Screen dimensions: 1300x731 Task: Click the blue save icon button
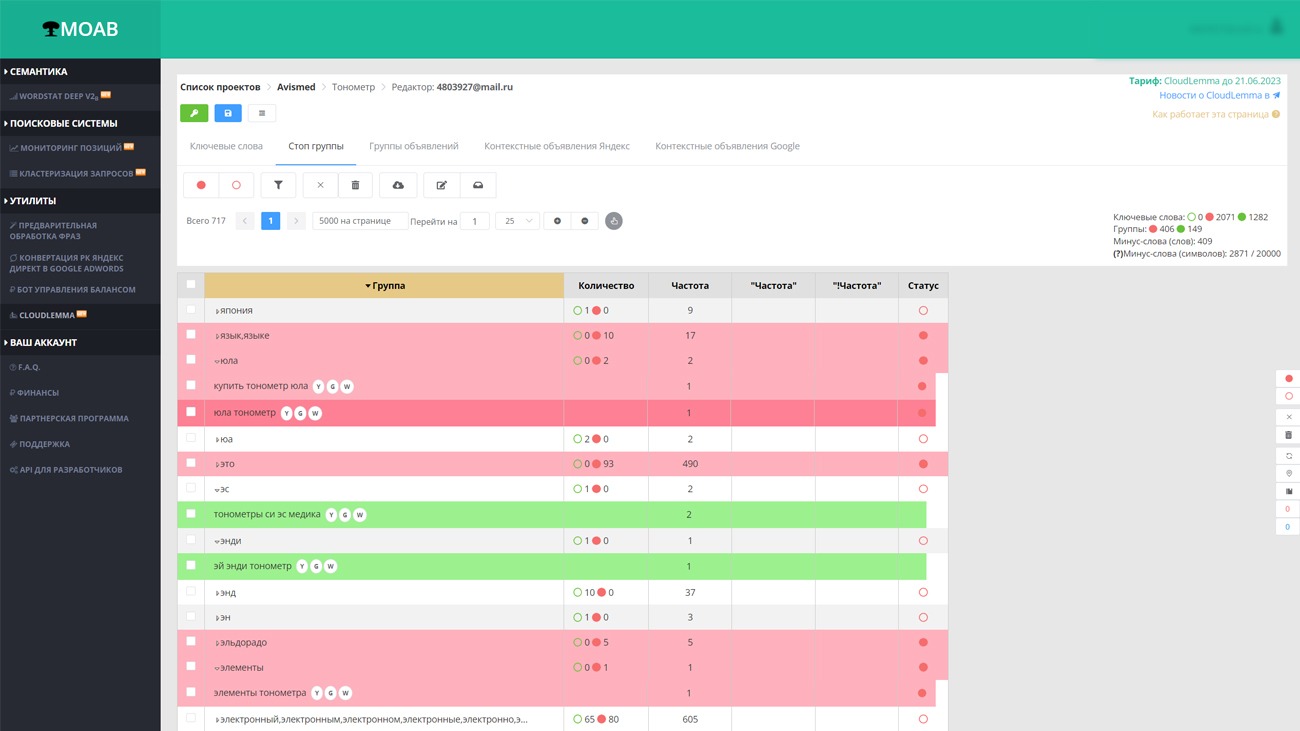228,113
